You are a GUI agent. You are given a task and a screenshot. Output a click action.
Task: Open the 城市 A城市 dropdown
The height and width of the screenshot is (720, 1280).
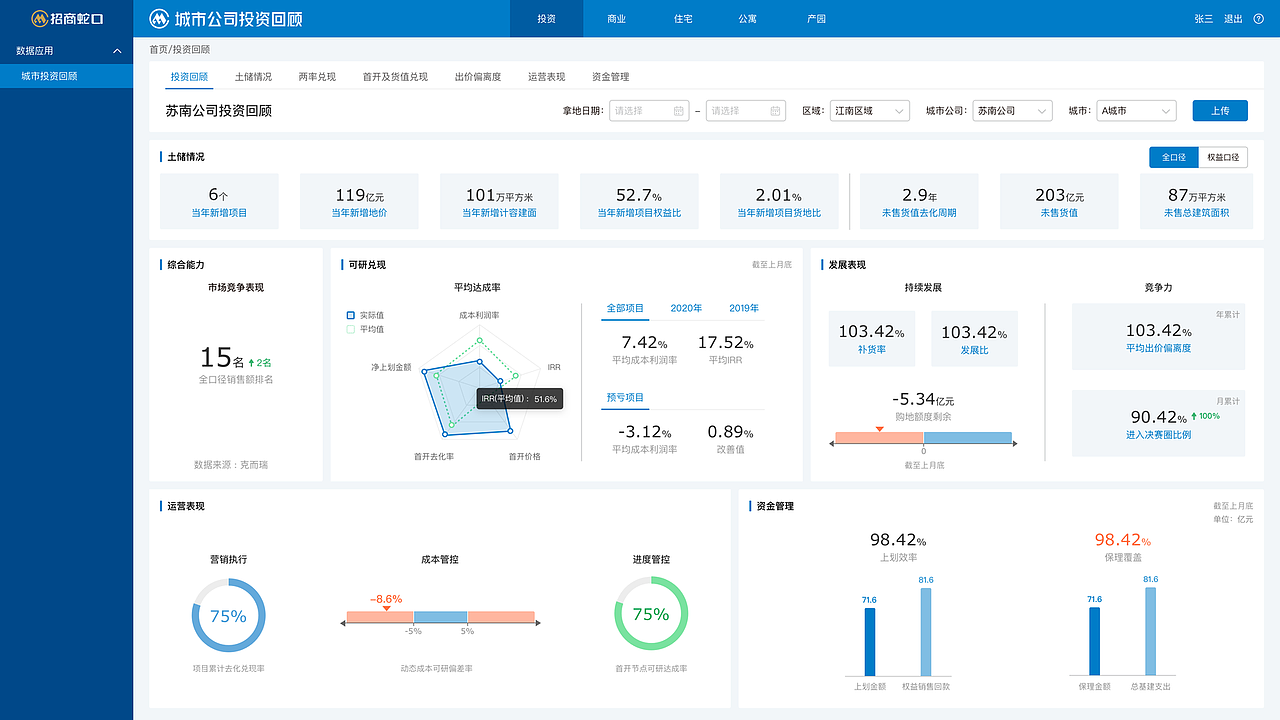click(x=1136, y=111)
